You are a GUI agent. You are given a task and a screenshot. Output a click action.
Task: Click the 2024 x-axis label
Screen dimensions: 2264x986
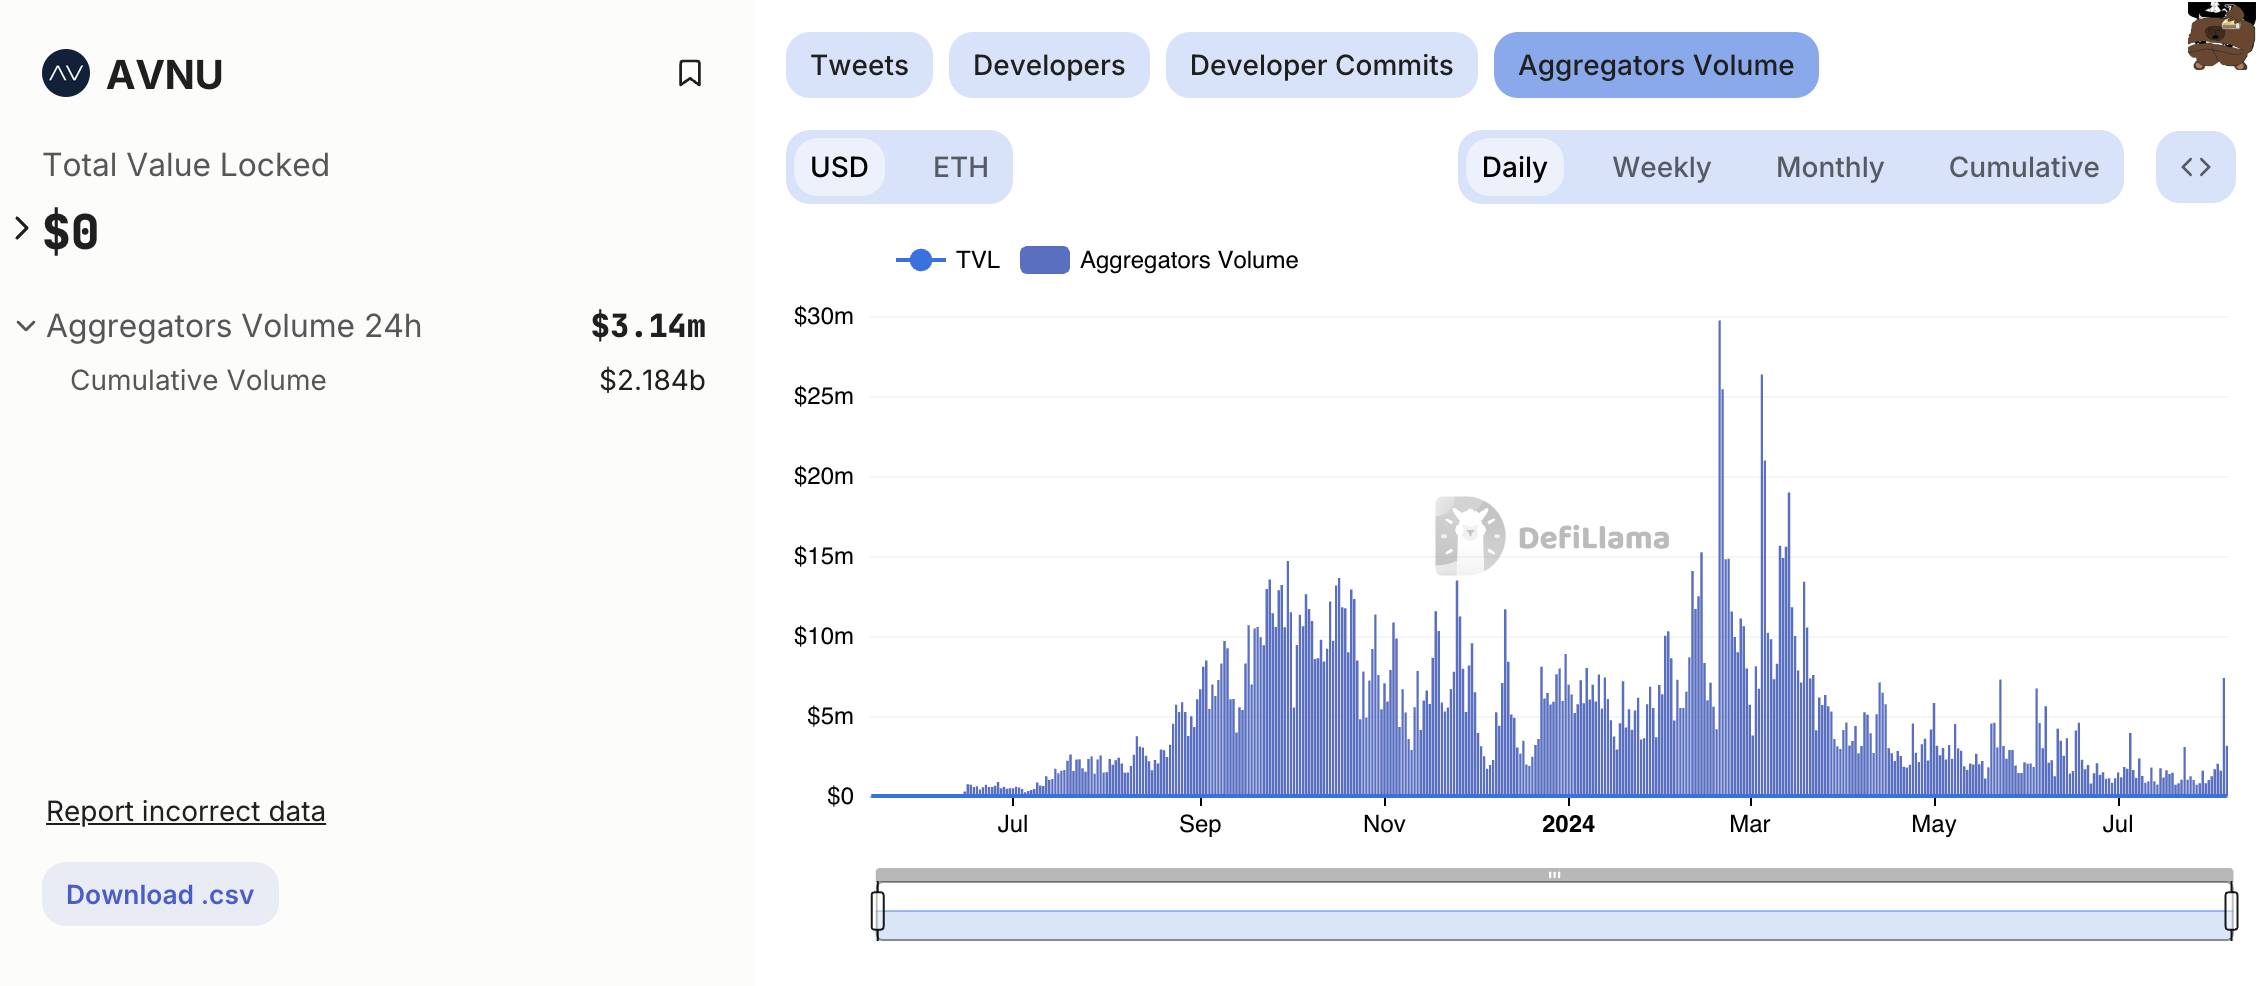coord(1568,824)
